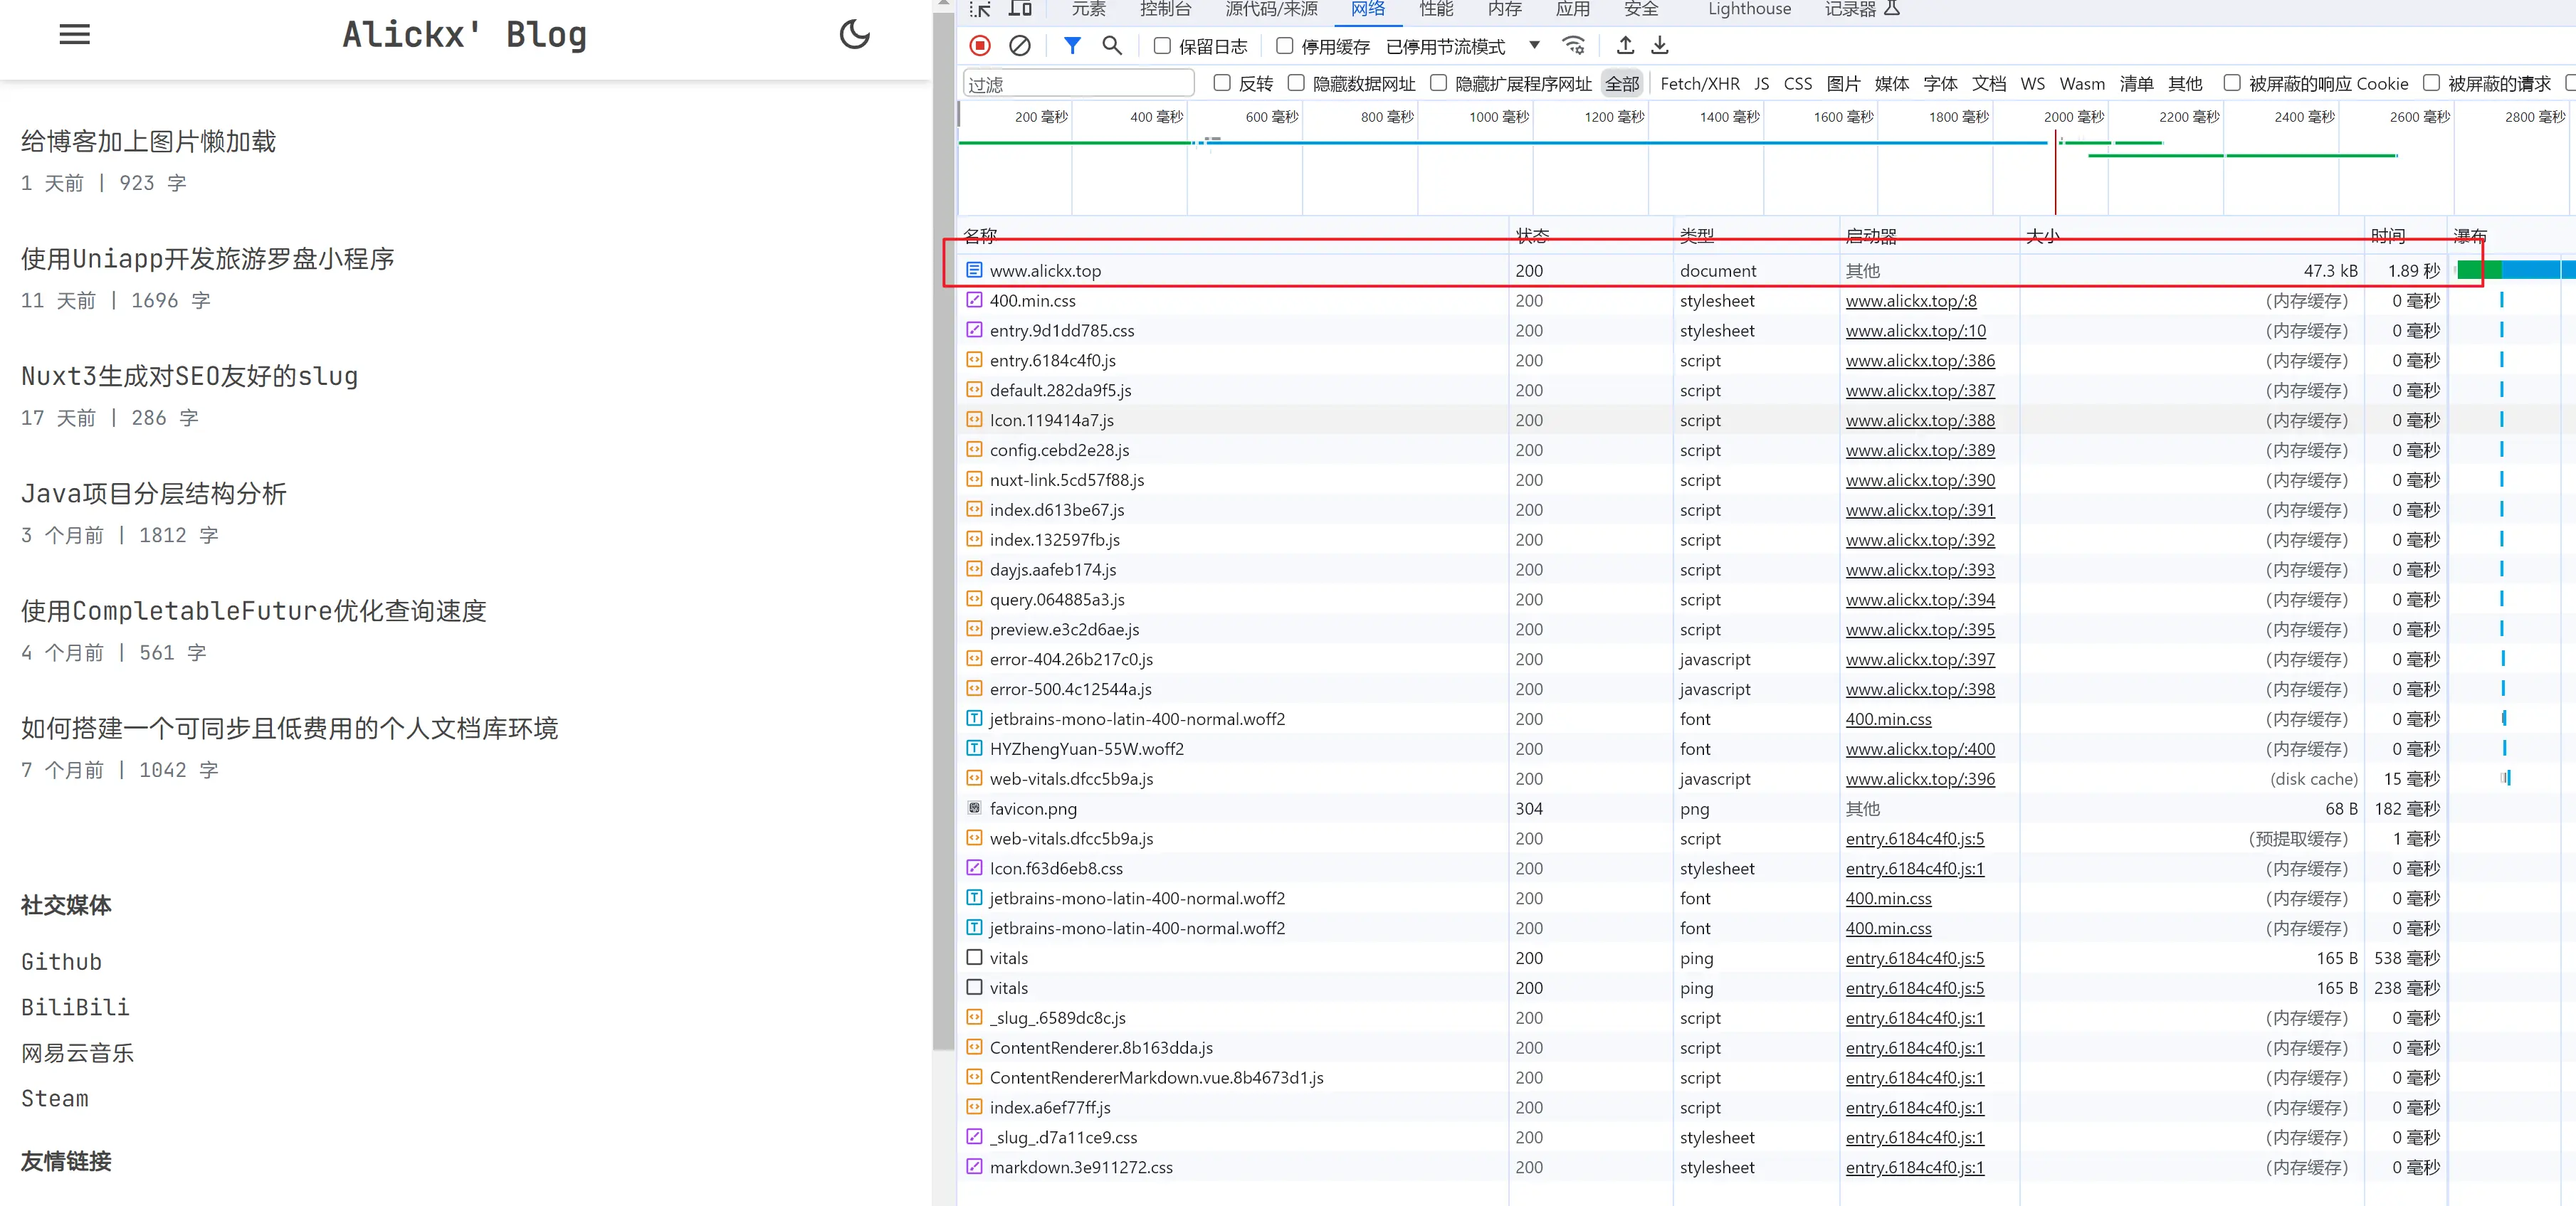The width and height of the screenshot is (2576, 1206).
Task: Open the 安全 tab
Action: (1641, 9)
